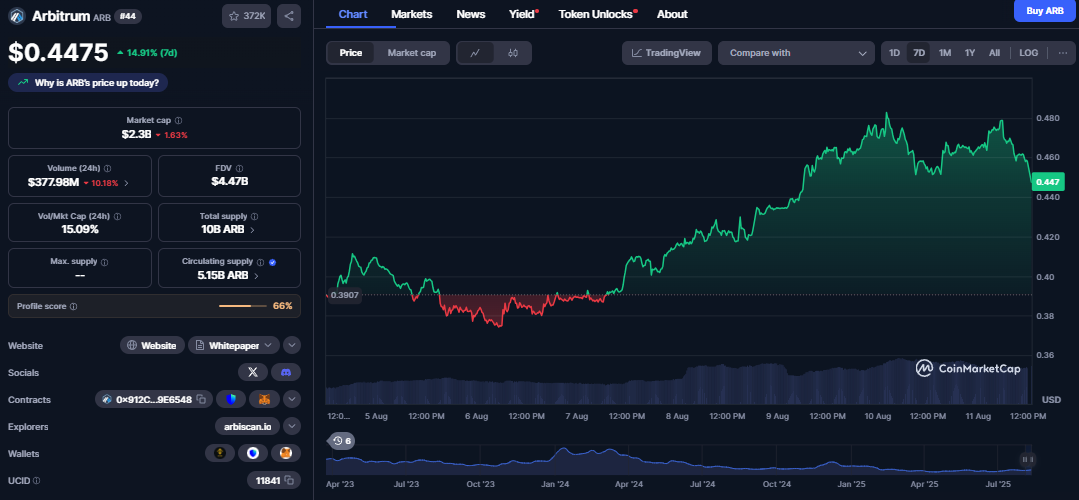Copy the UCID 11841 icon
Viewport: 1079px width, 500px height.
click(289, 480)
